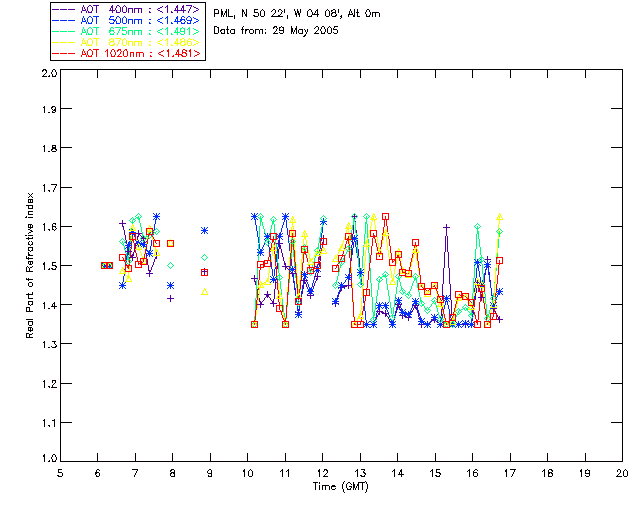Click the y-axis label 1.5
This screenshot has height=512, width=640.
coord(49,266)
